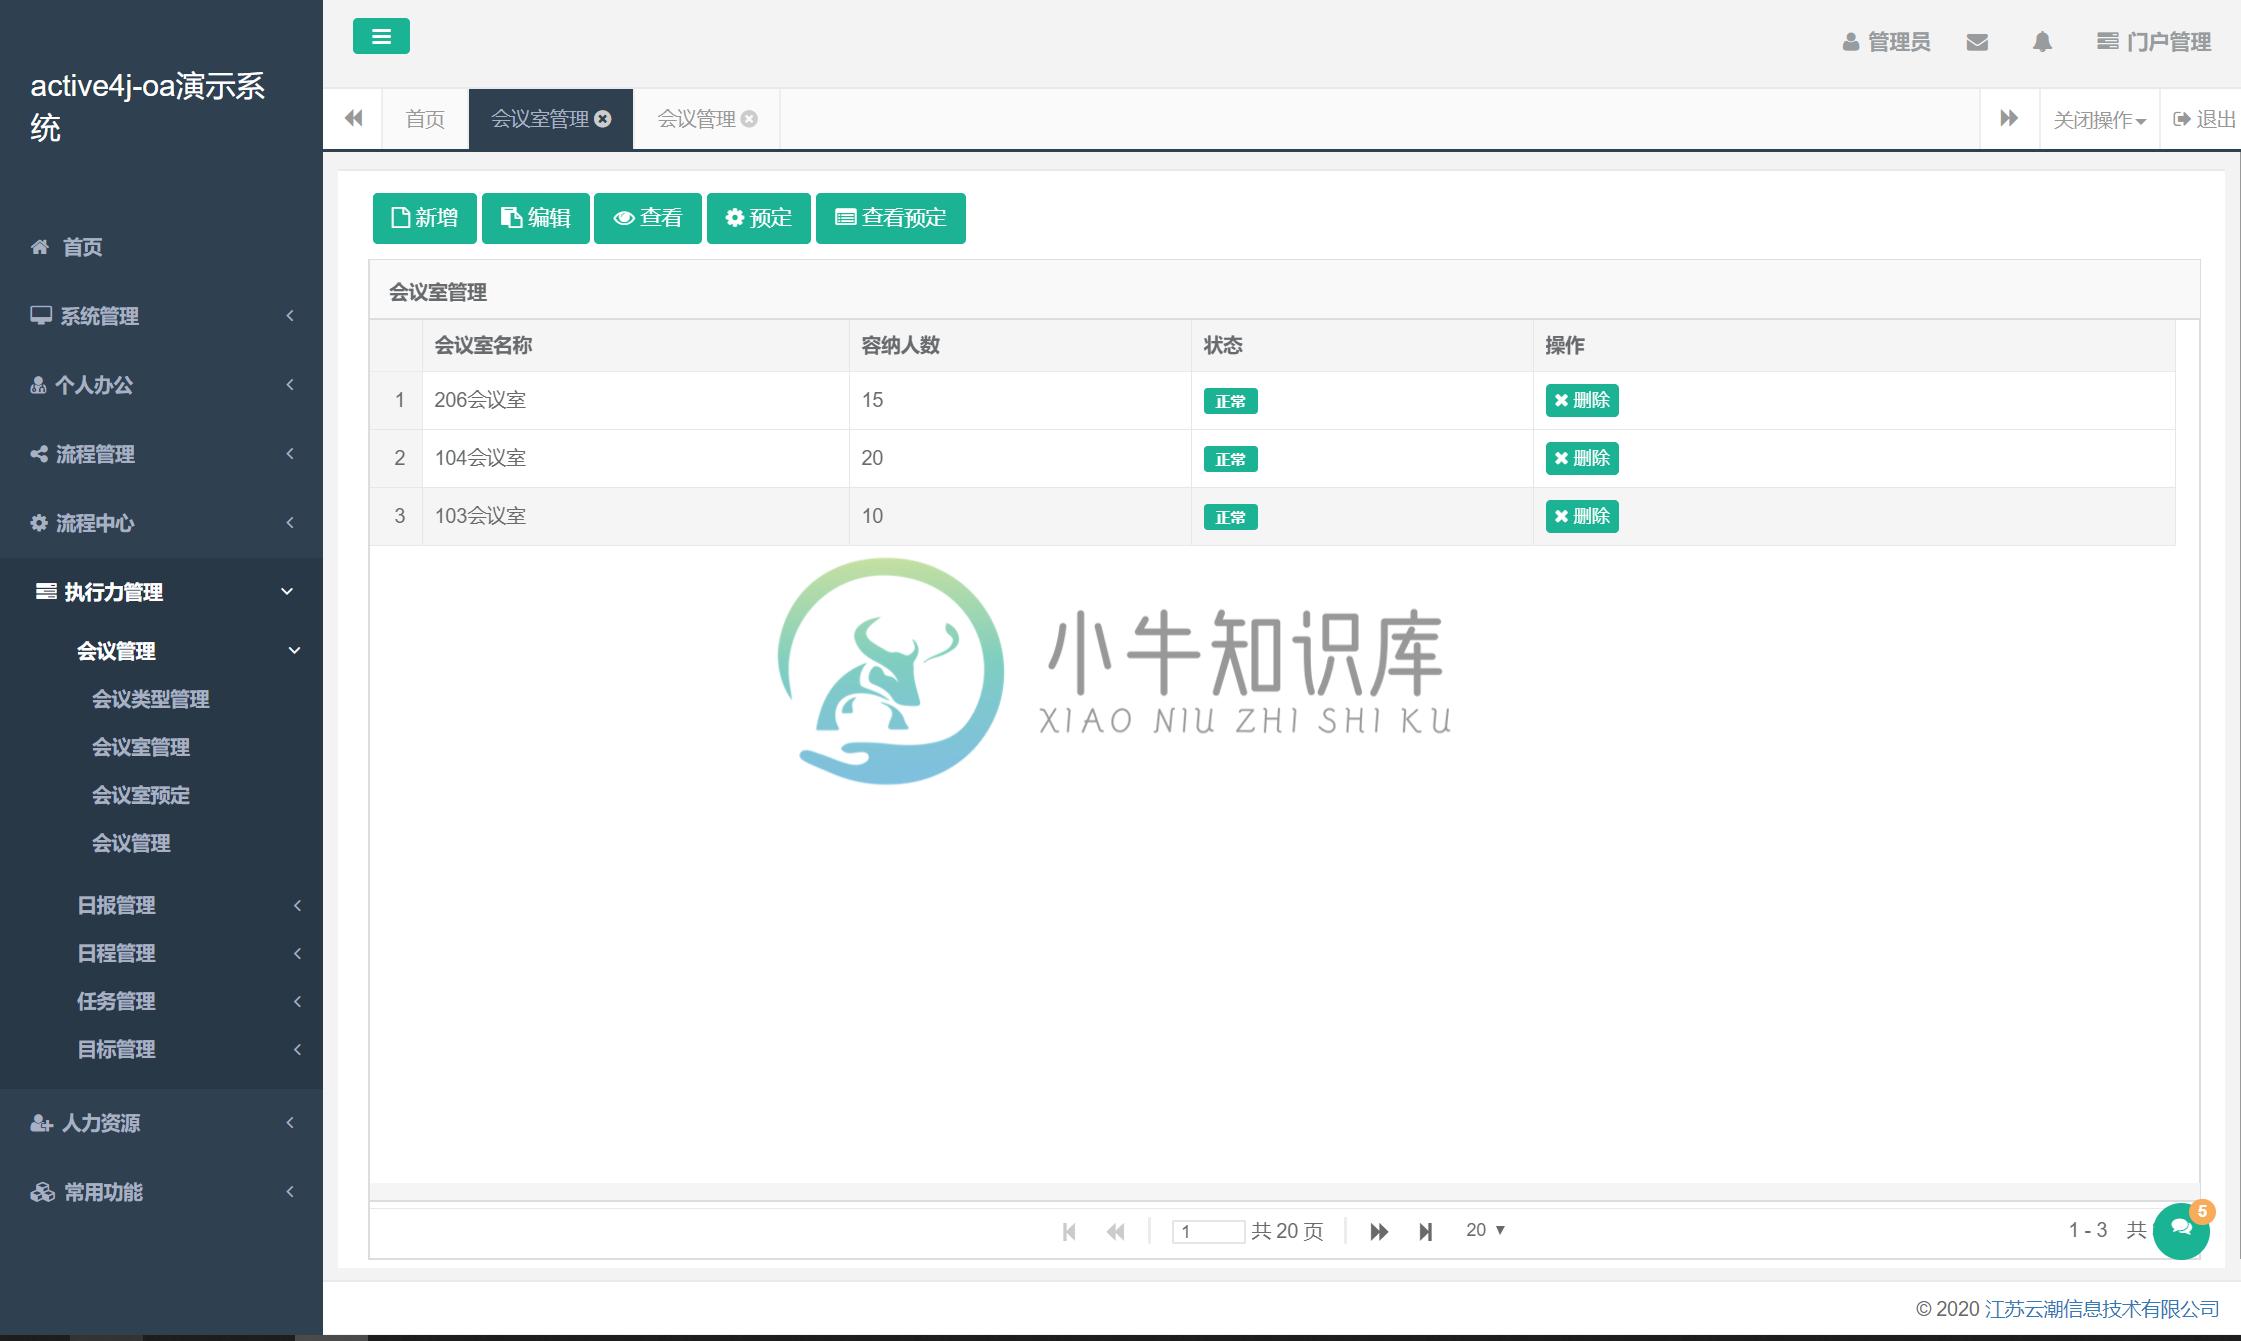Click capacity value 20 for 104会议室
Image resolution: width=2241 pixels, height=1341 pixels.
(872, 458)
